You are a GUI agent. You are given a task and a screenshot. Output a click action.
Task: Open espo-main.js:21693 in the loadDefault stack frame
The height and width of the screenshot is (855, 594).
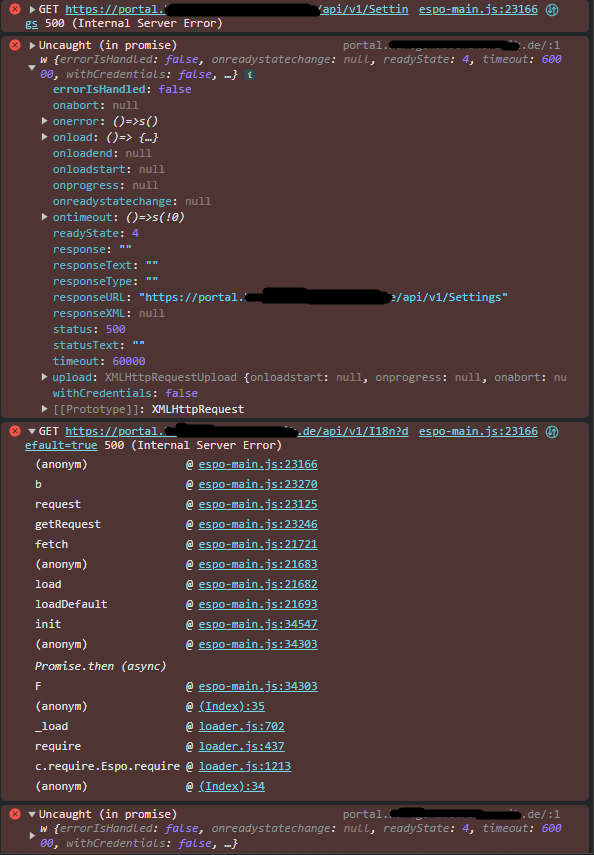[258, 604]
